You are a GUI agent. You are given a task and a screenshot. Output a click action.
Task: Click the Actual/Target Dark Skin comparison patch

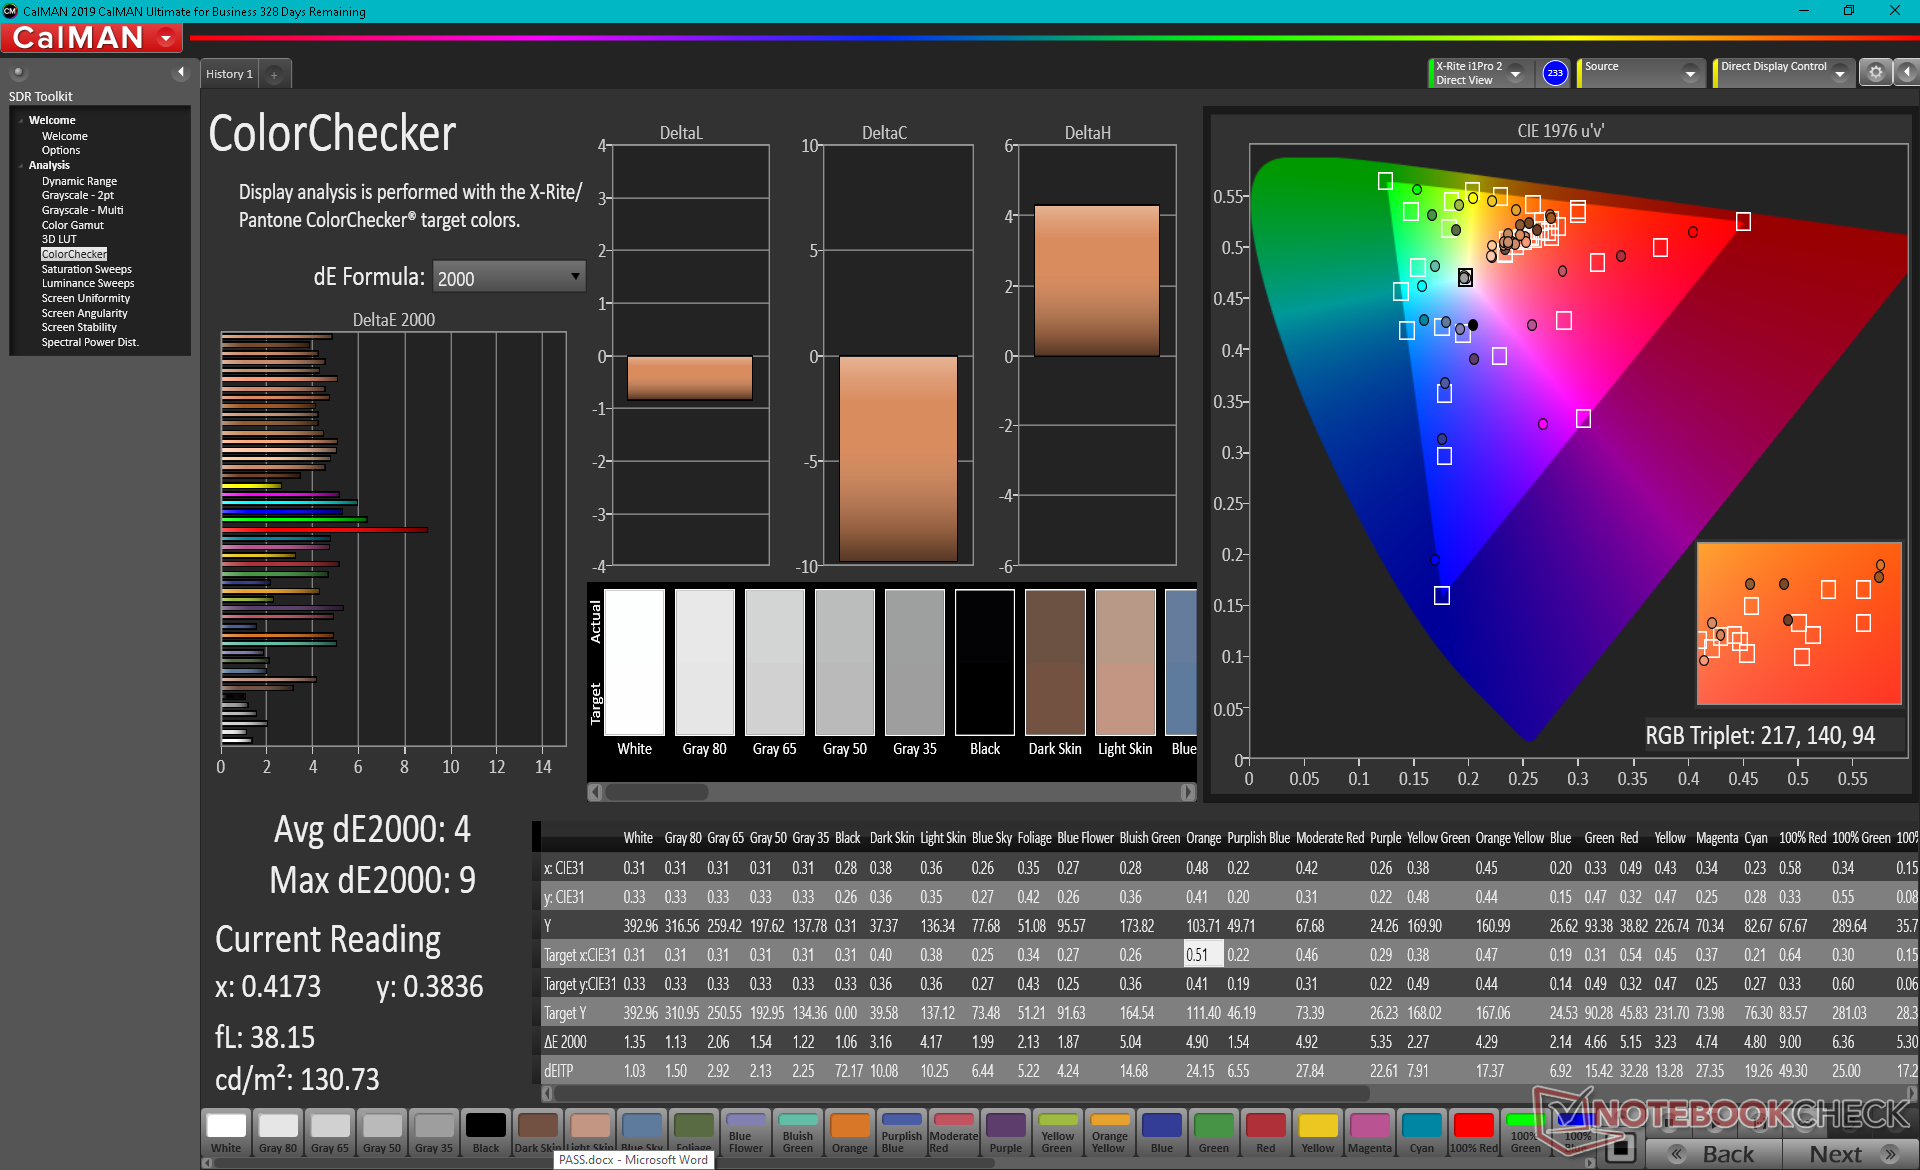pyautogui.click(x=1055, y=662)
